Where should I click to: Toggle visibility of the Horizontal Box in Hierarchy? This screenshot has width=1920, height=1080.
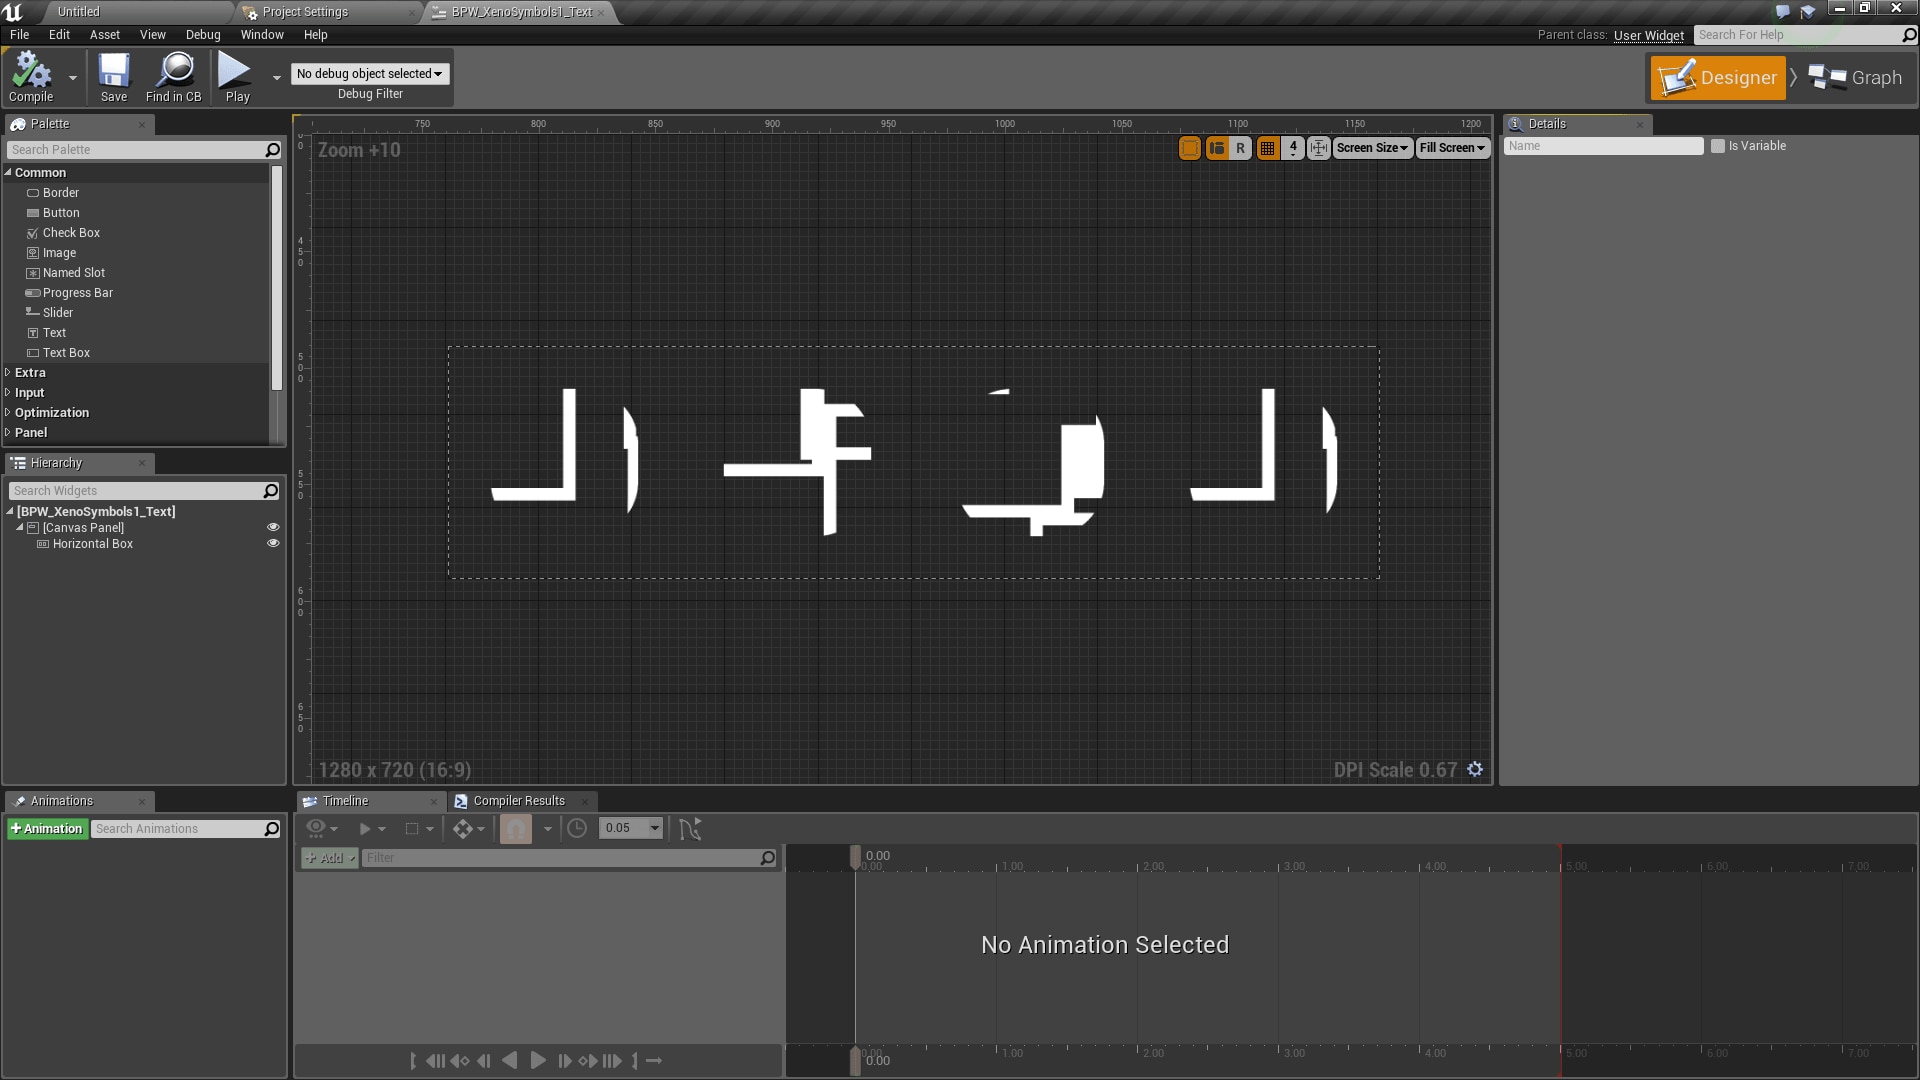click(273, 543)
